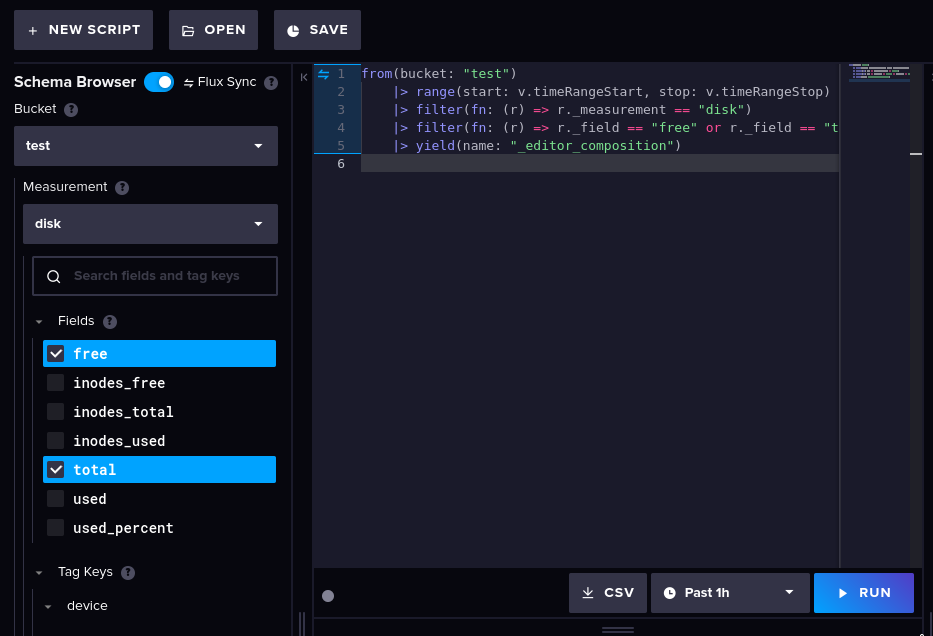933x636 pixels.
Task: Open the help icon beside Schema Browser
Action: tap(271, 82)
